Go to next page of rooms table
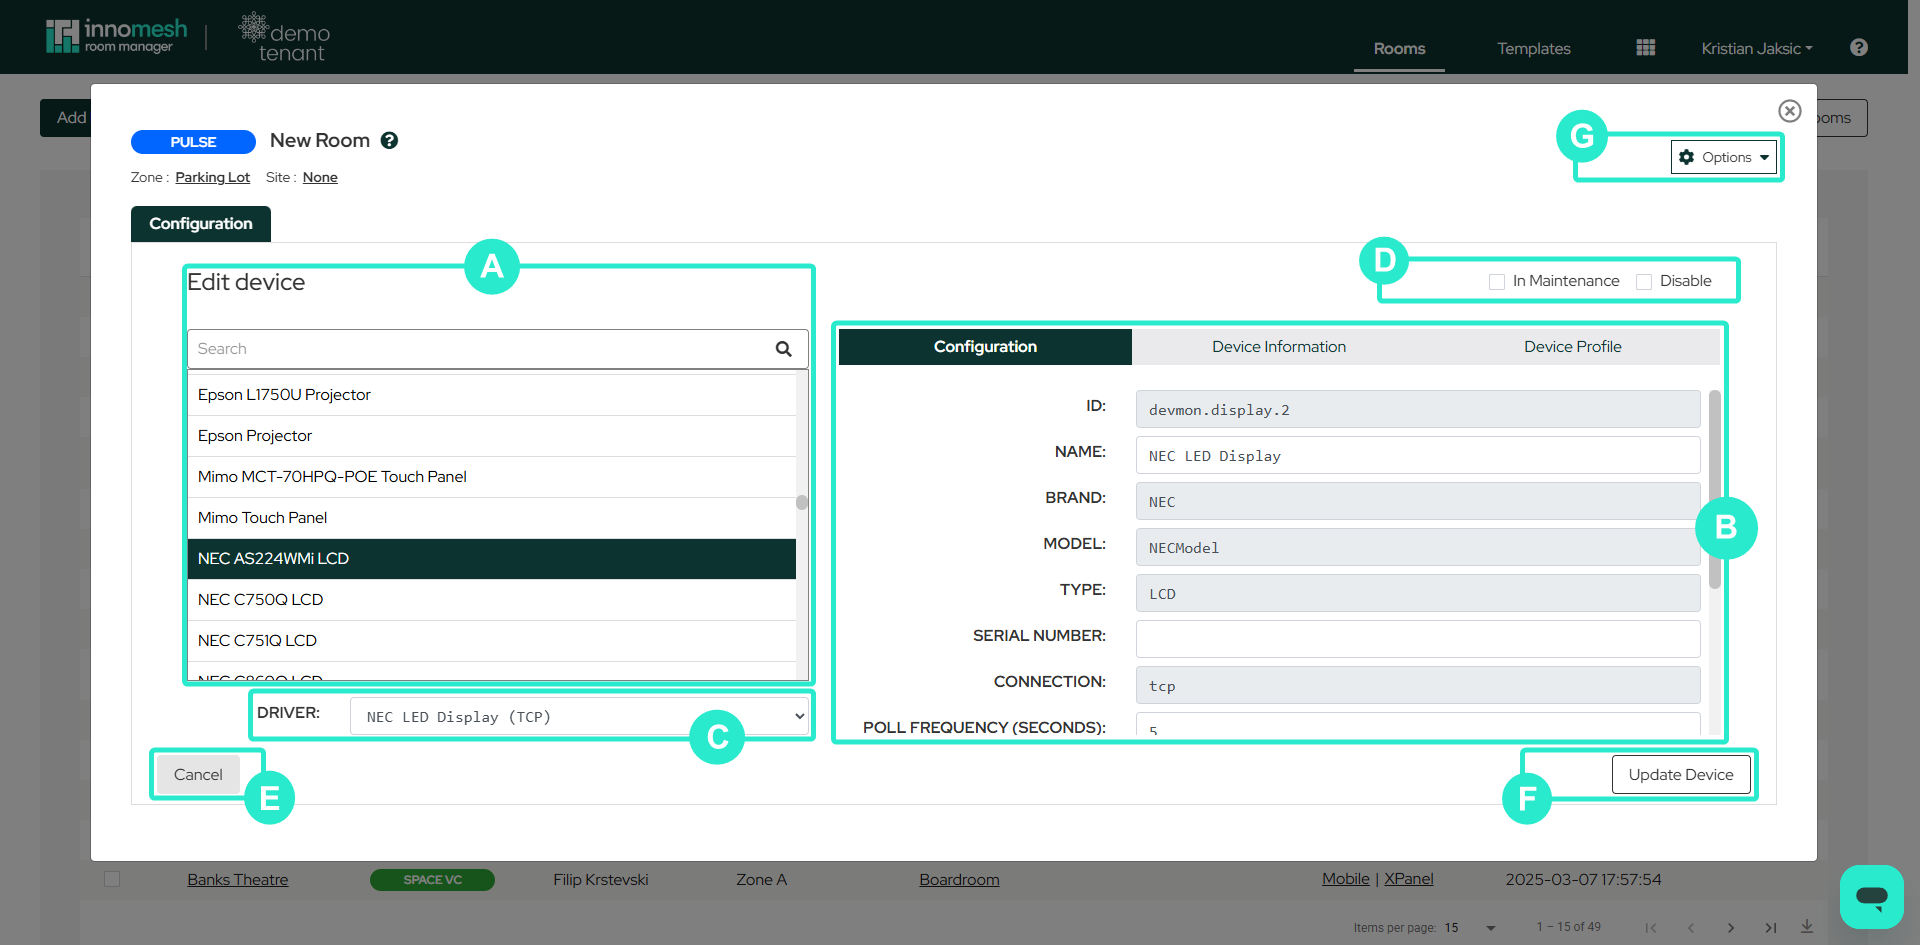Viewport: 1920px width, 945px height. click(1731, 928)
